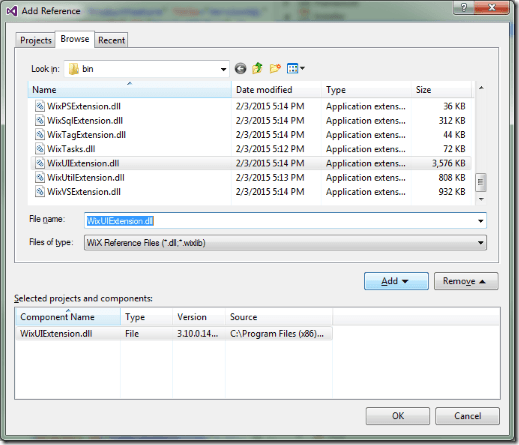Image resolution: width=519 pixels, height=445 pixels.
Task: Switch to the Projects tab
Action: click(x=36, y=40)
